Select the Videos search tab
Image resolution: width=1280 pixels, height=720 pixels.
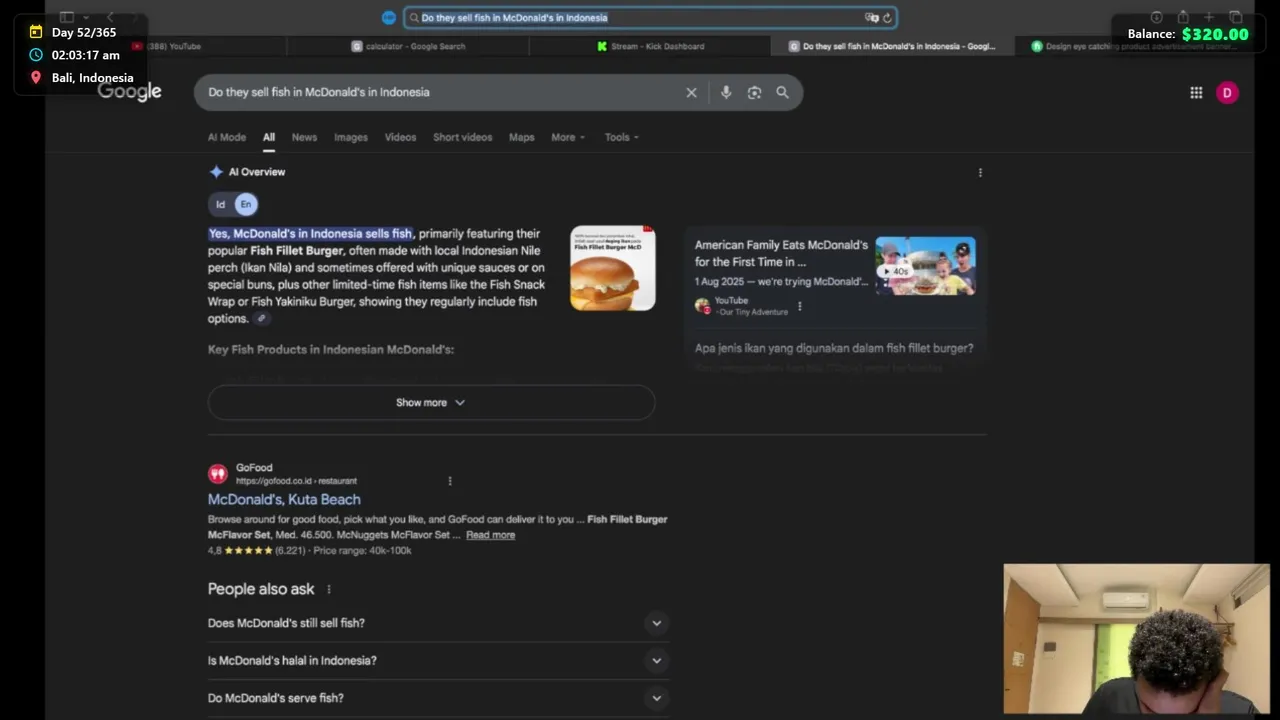400,137
